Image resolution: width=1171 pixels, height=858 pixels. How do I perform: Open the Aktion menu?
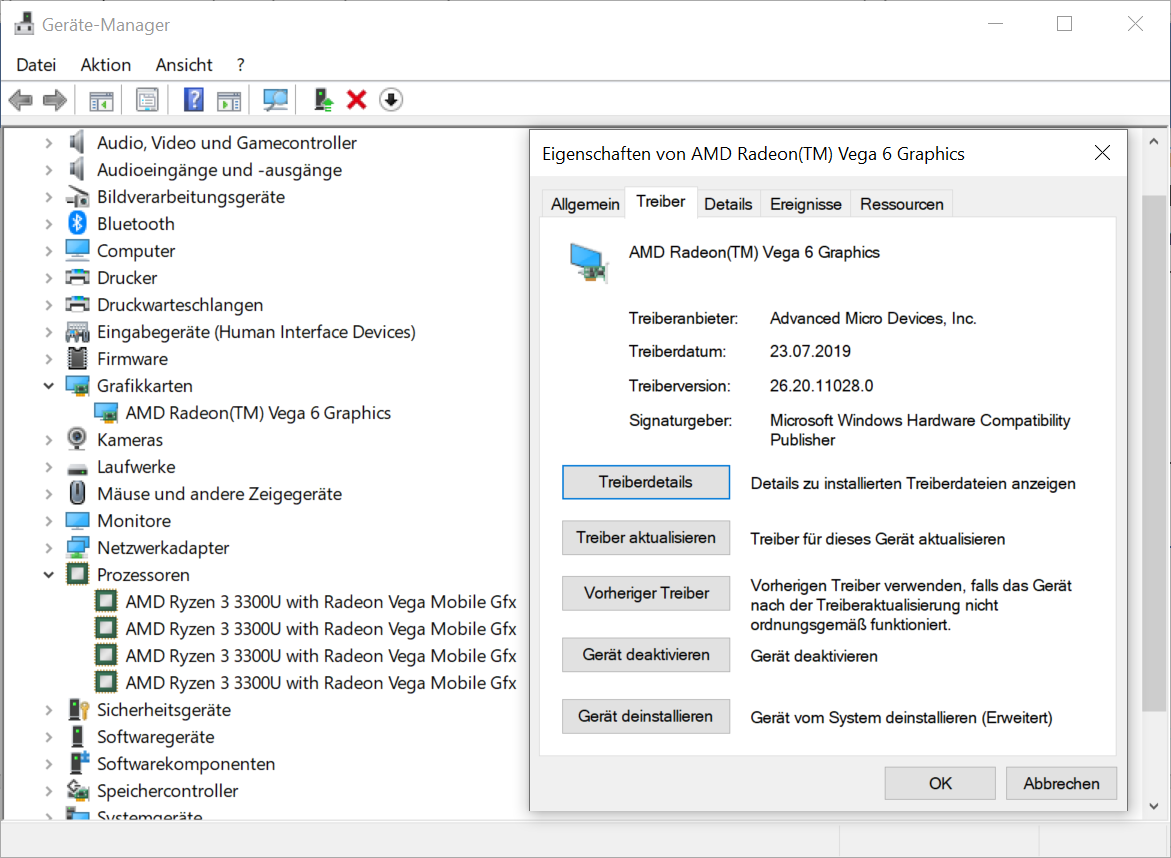[x=105, y=65]
